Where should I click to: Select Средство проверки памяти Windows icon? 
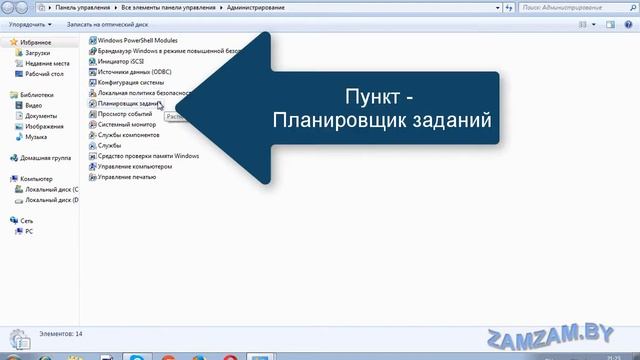(93, 156)
